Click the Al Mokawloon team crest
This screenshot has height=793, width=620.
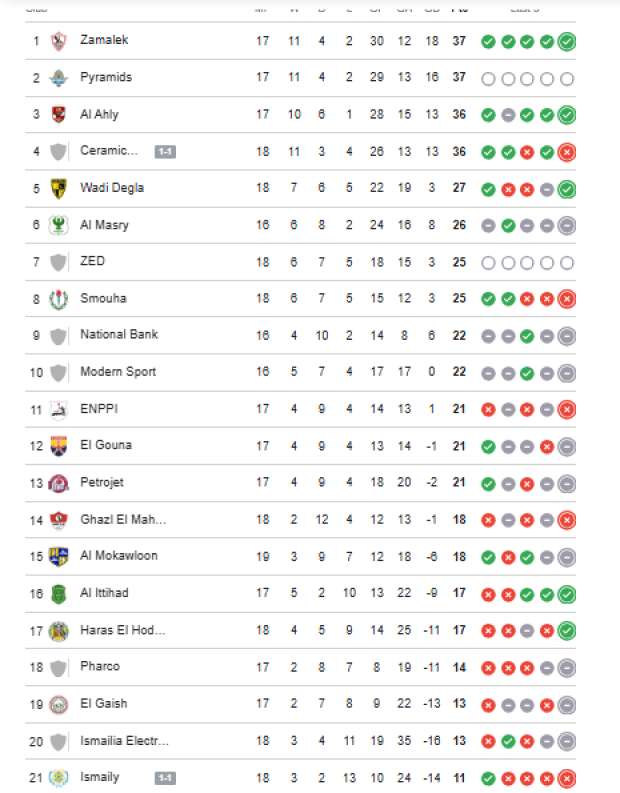coord(58,557)
